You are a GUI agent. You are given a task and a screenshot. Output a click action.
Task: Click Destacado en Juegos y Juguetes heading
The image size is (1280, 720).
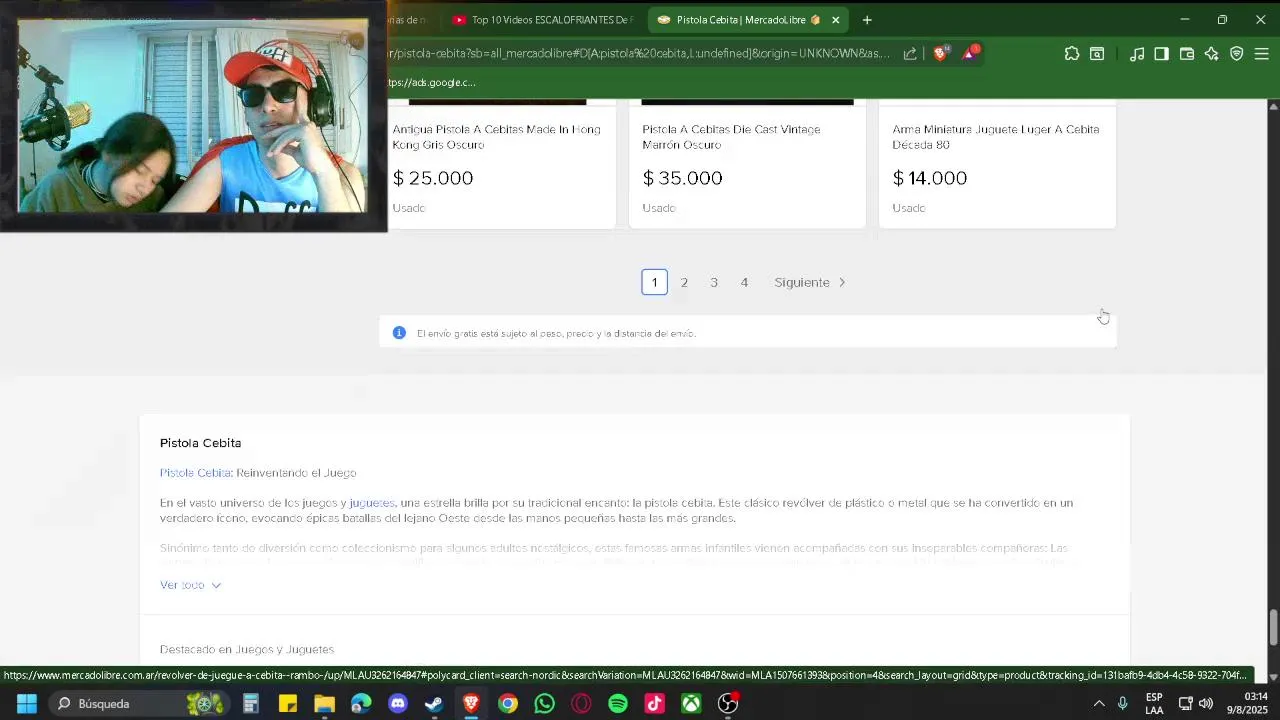tap(247, 649)
